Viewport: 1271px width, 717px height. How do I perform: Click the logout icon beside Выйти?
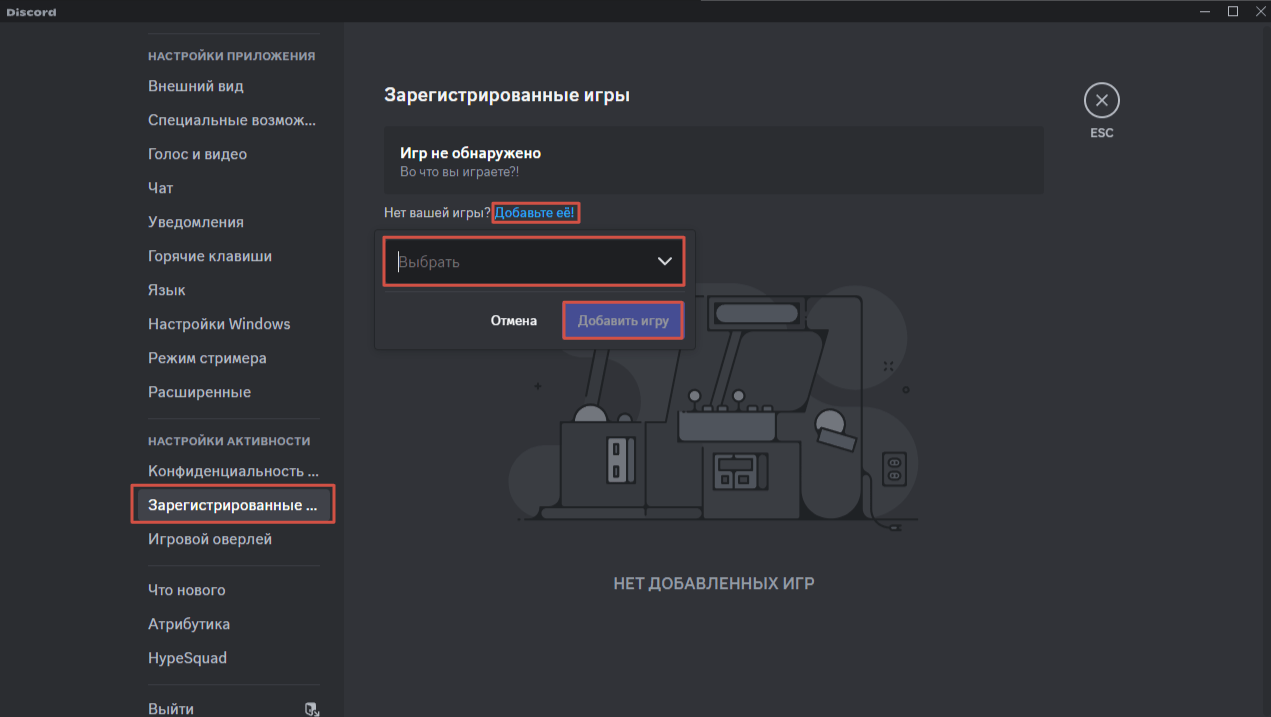[311, 709]
